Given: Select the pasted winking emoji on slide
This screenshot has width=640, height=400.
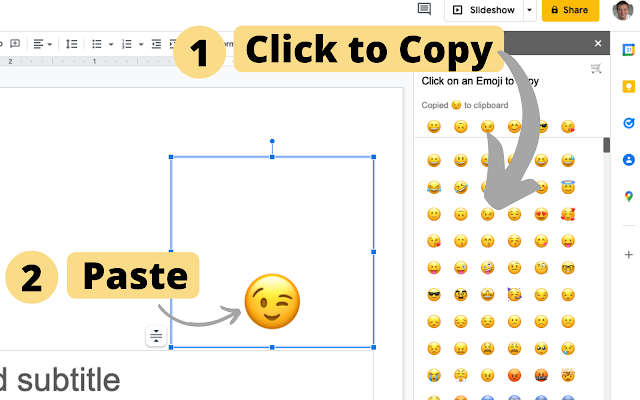Looking at the screenshot, I should point(272,302).
